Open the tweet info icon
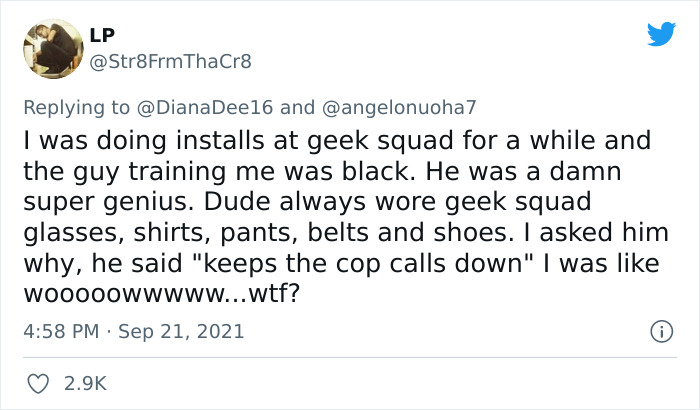 click(660, 331)
